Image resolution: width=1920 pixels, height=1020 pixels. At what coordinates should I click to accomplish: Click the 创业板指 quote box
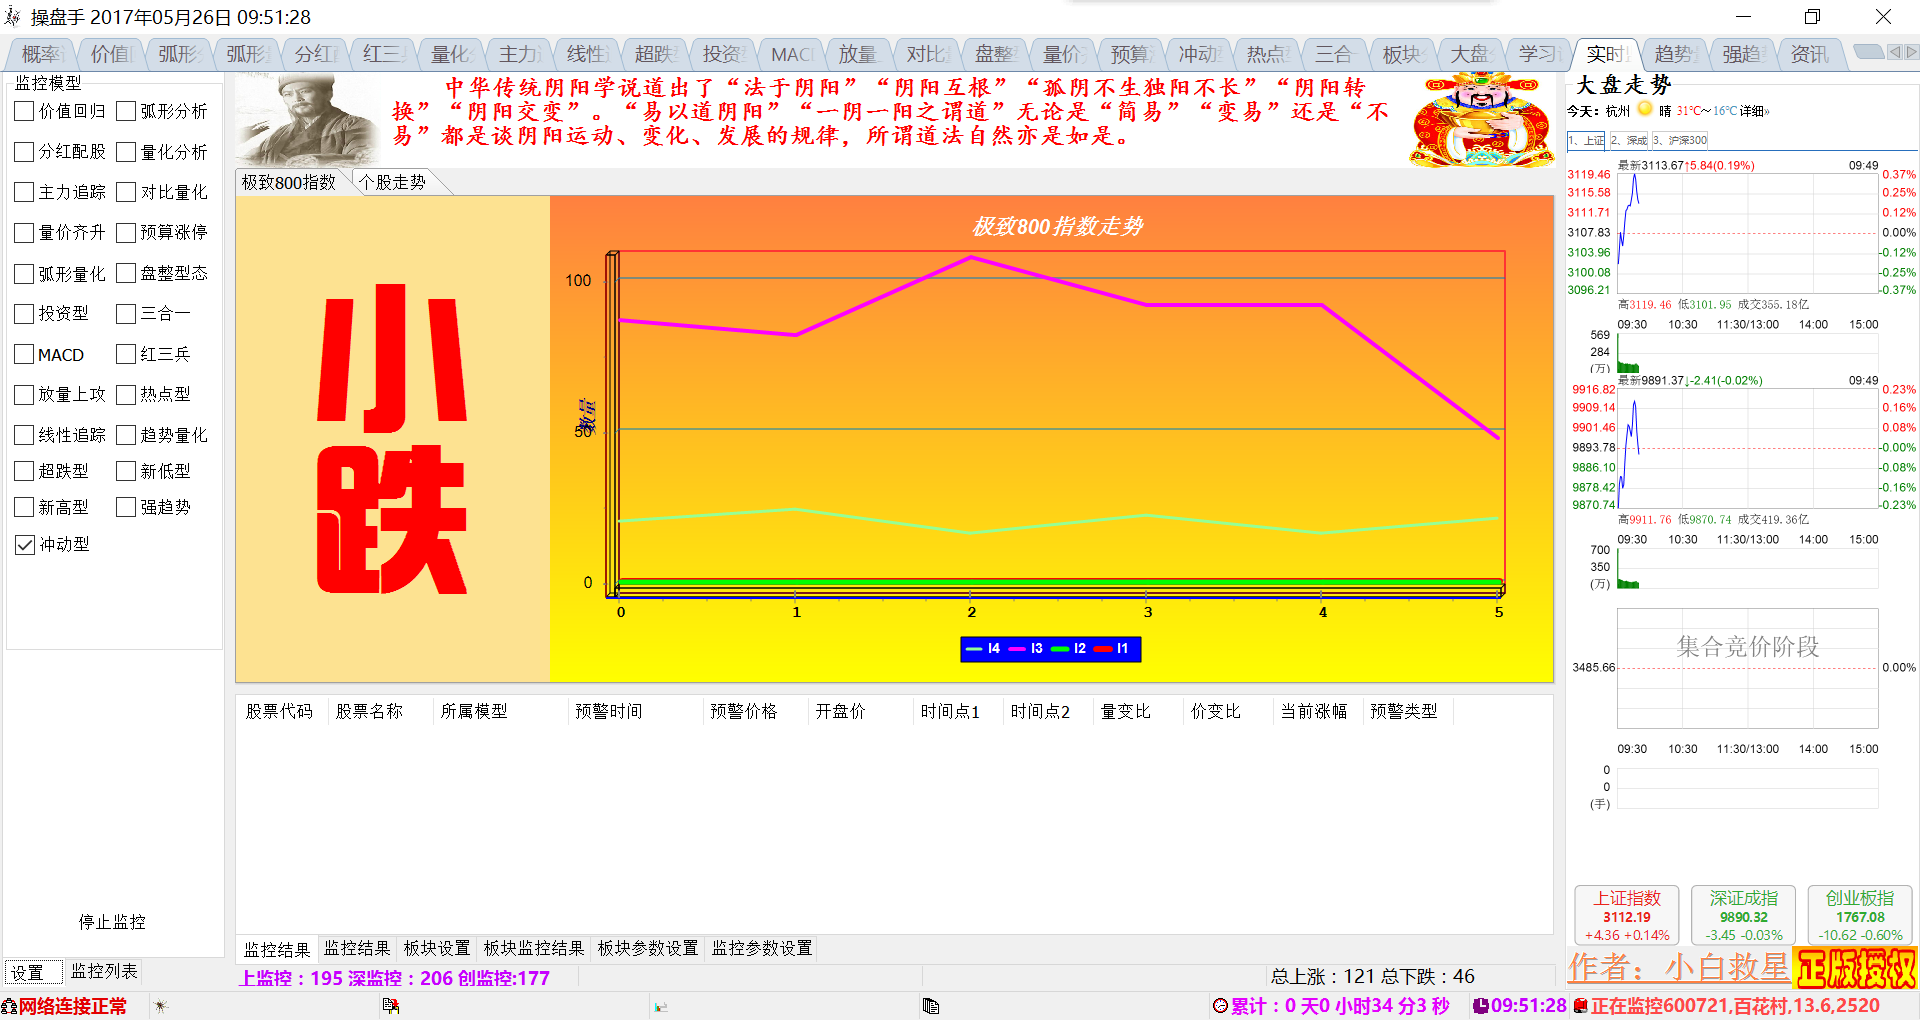pos(1860,916)
